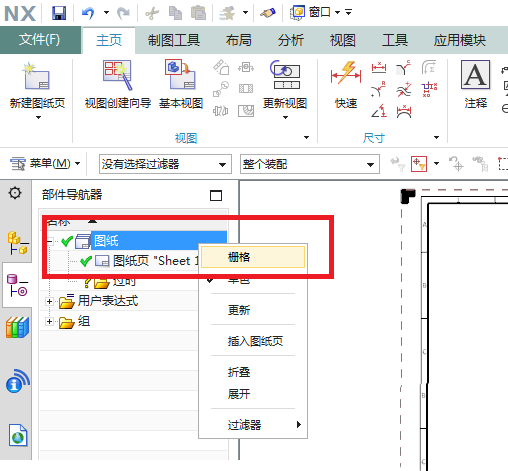Expand the 用户表达式 tree node
Image resolution: width=508 pixels, height=471 pixels.
pyautogui.click(x=49, y=302)
